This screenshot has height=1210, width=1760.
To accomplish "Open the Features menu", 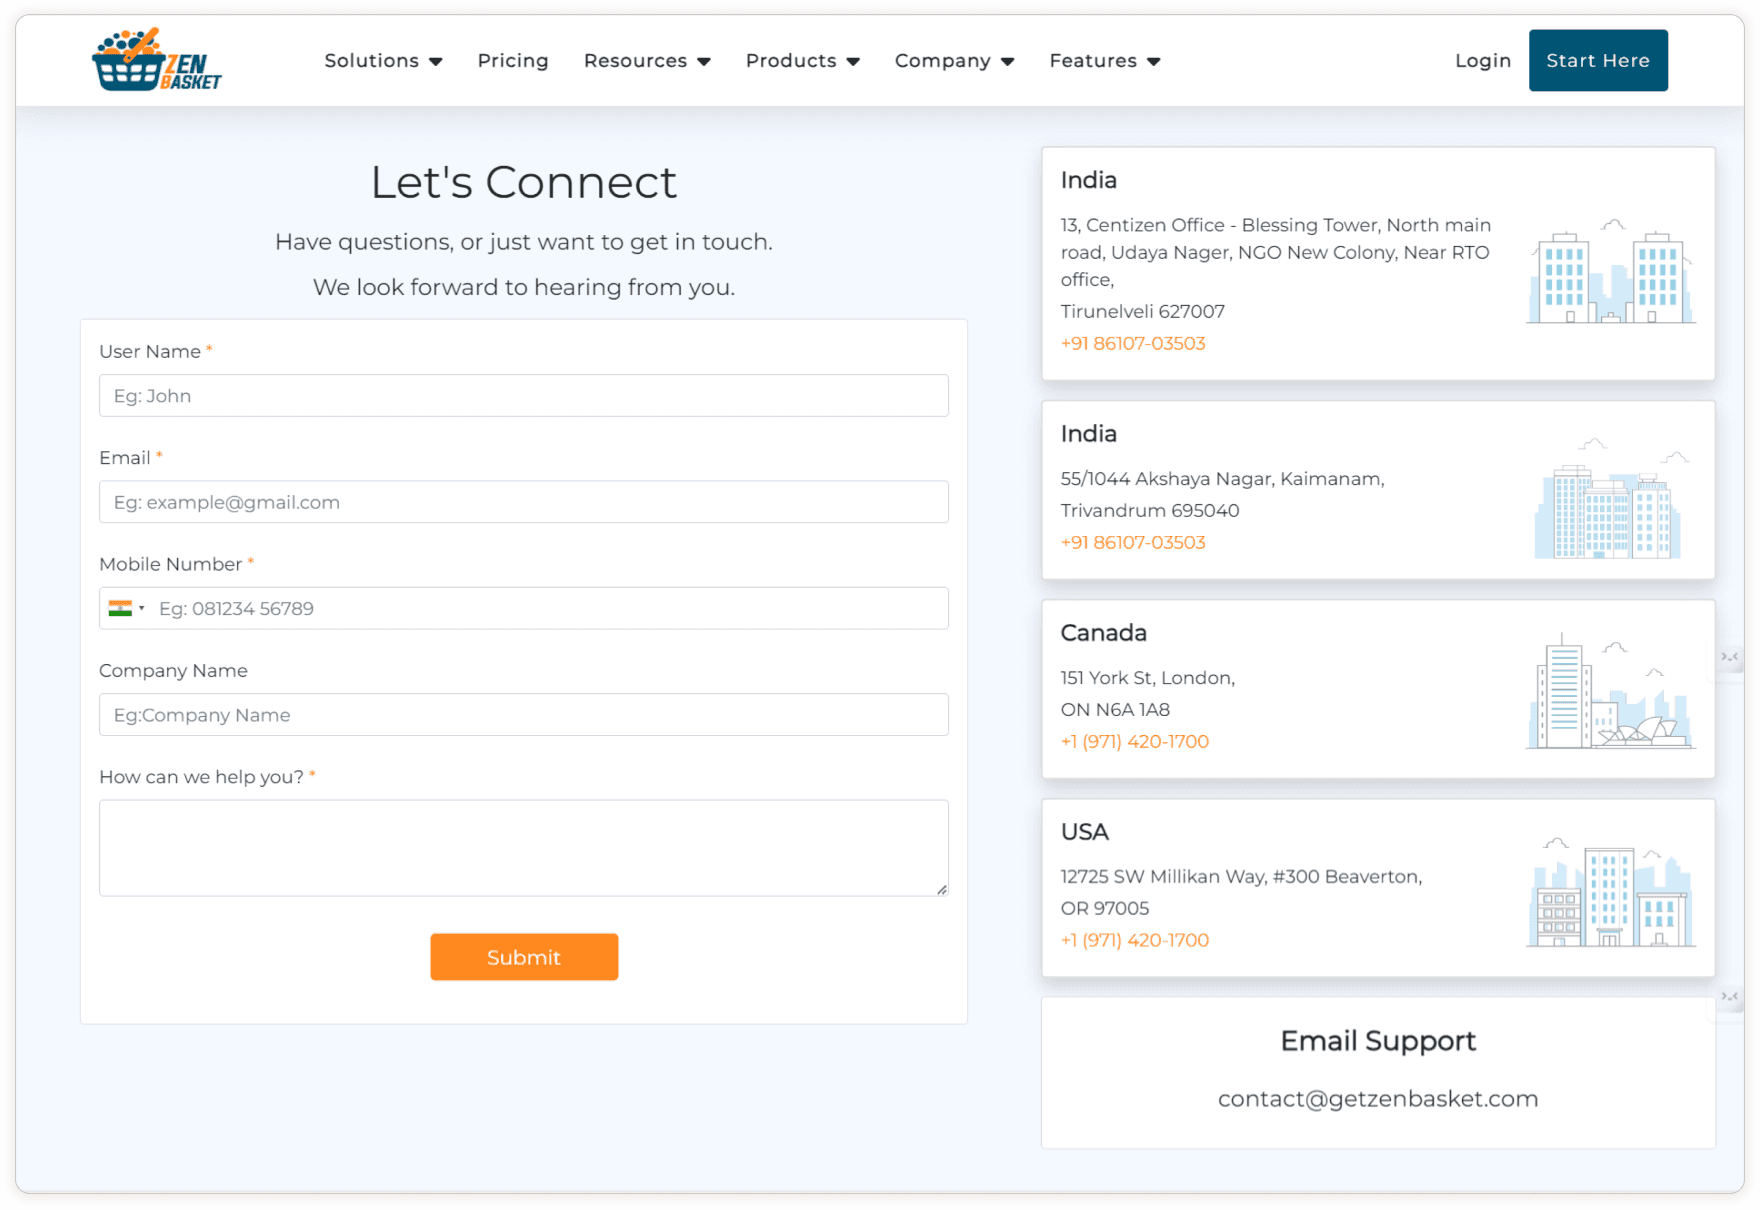I will 1104,61.
